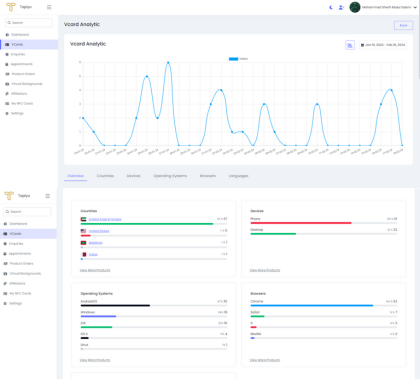This screenshot has width=420, height=380.
Task: Click the Taplyn logo in the top header
Action: (11, 7)
